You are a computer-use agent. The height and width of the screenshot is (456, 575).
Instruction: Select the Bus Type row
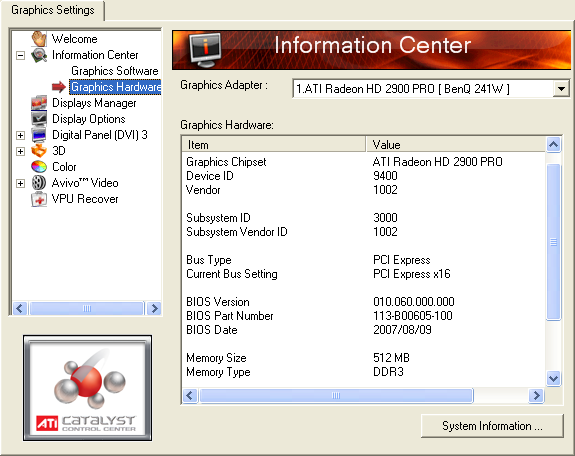363,260
